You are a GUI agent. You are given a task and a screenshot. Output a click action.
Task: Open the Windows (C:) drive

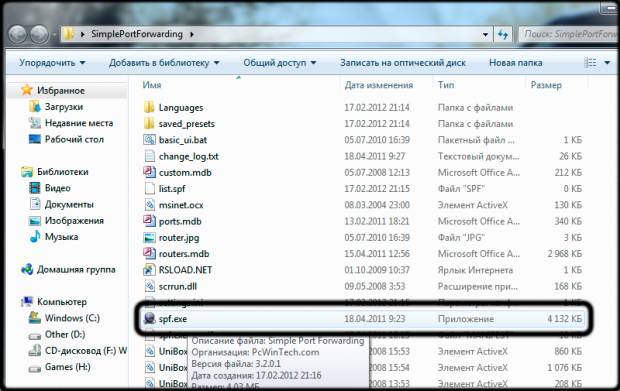72,318
